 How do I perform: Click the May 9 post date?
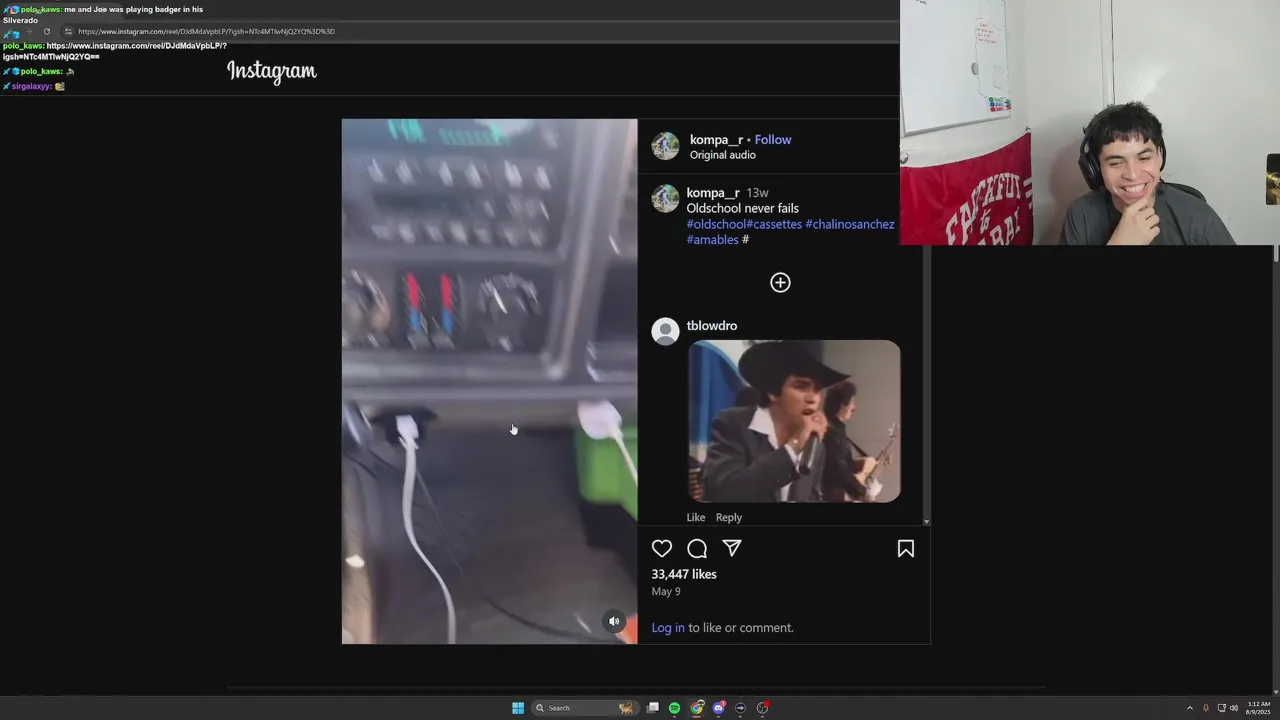pos(666,591)
